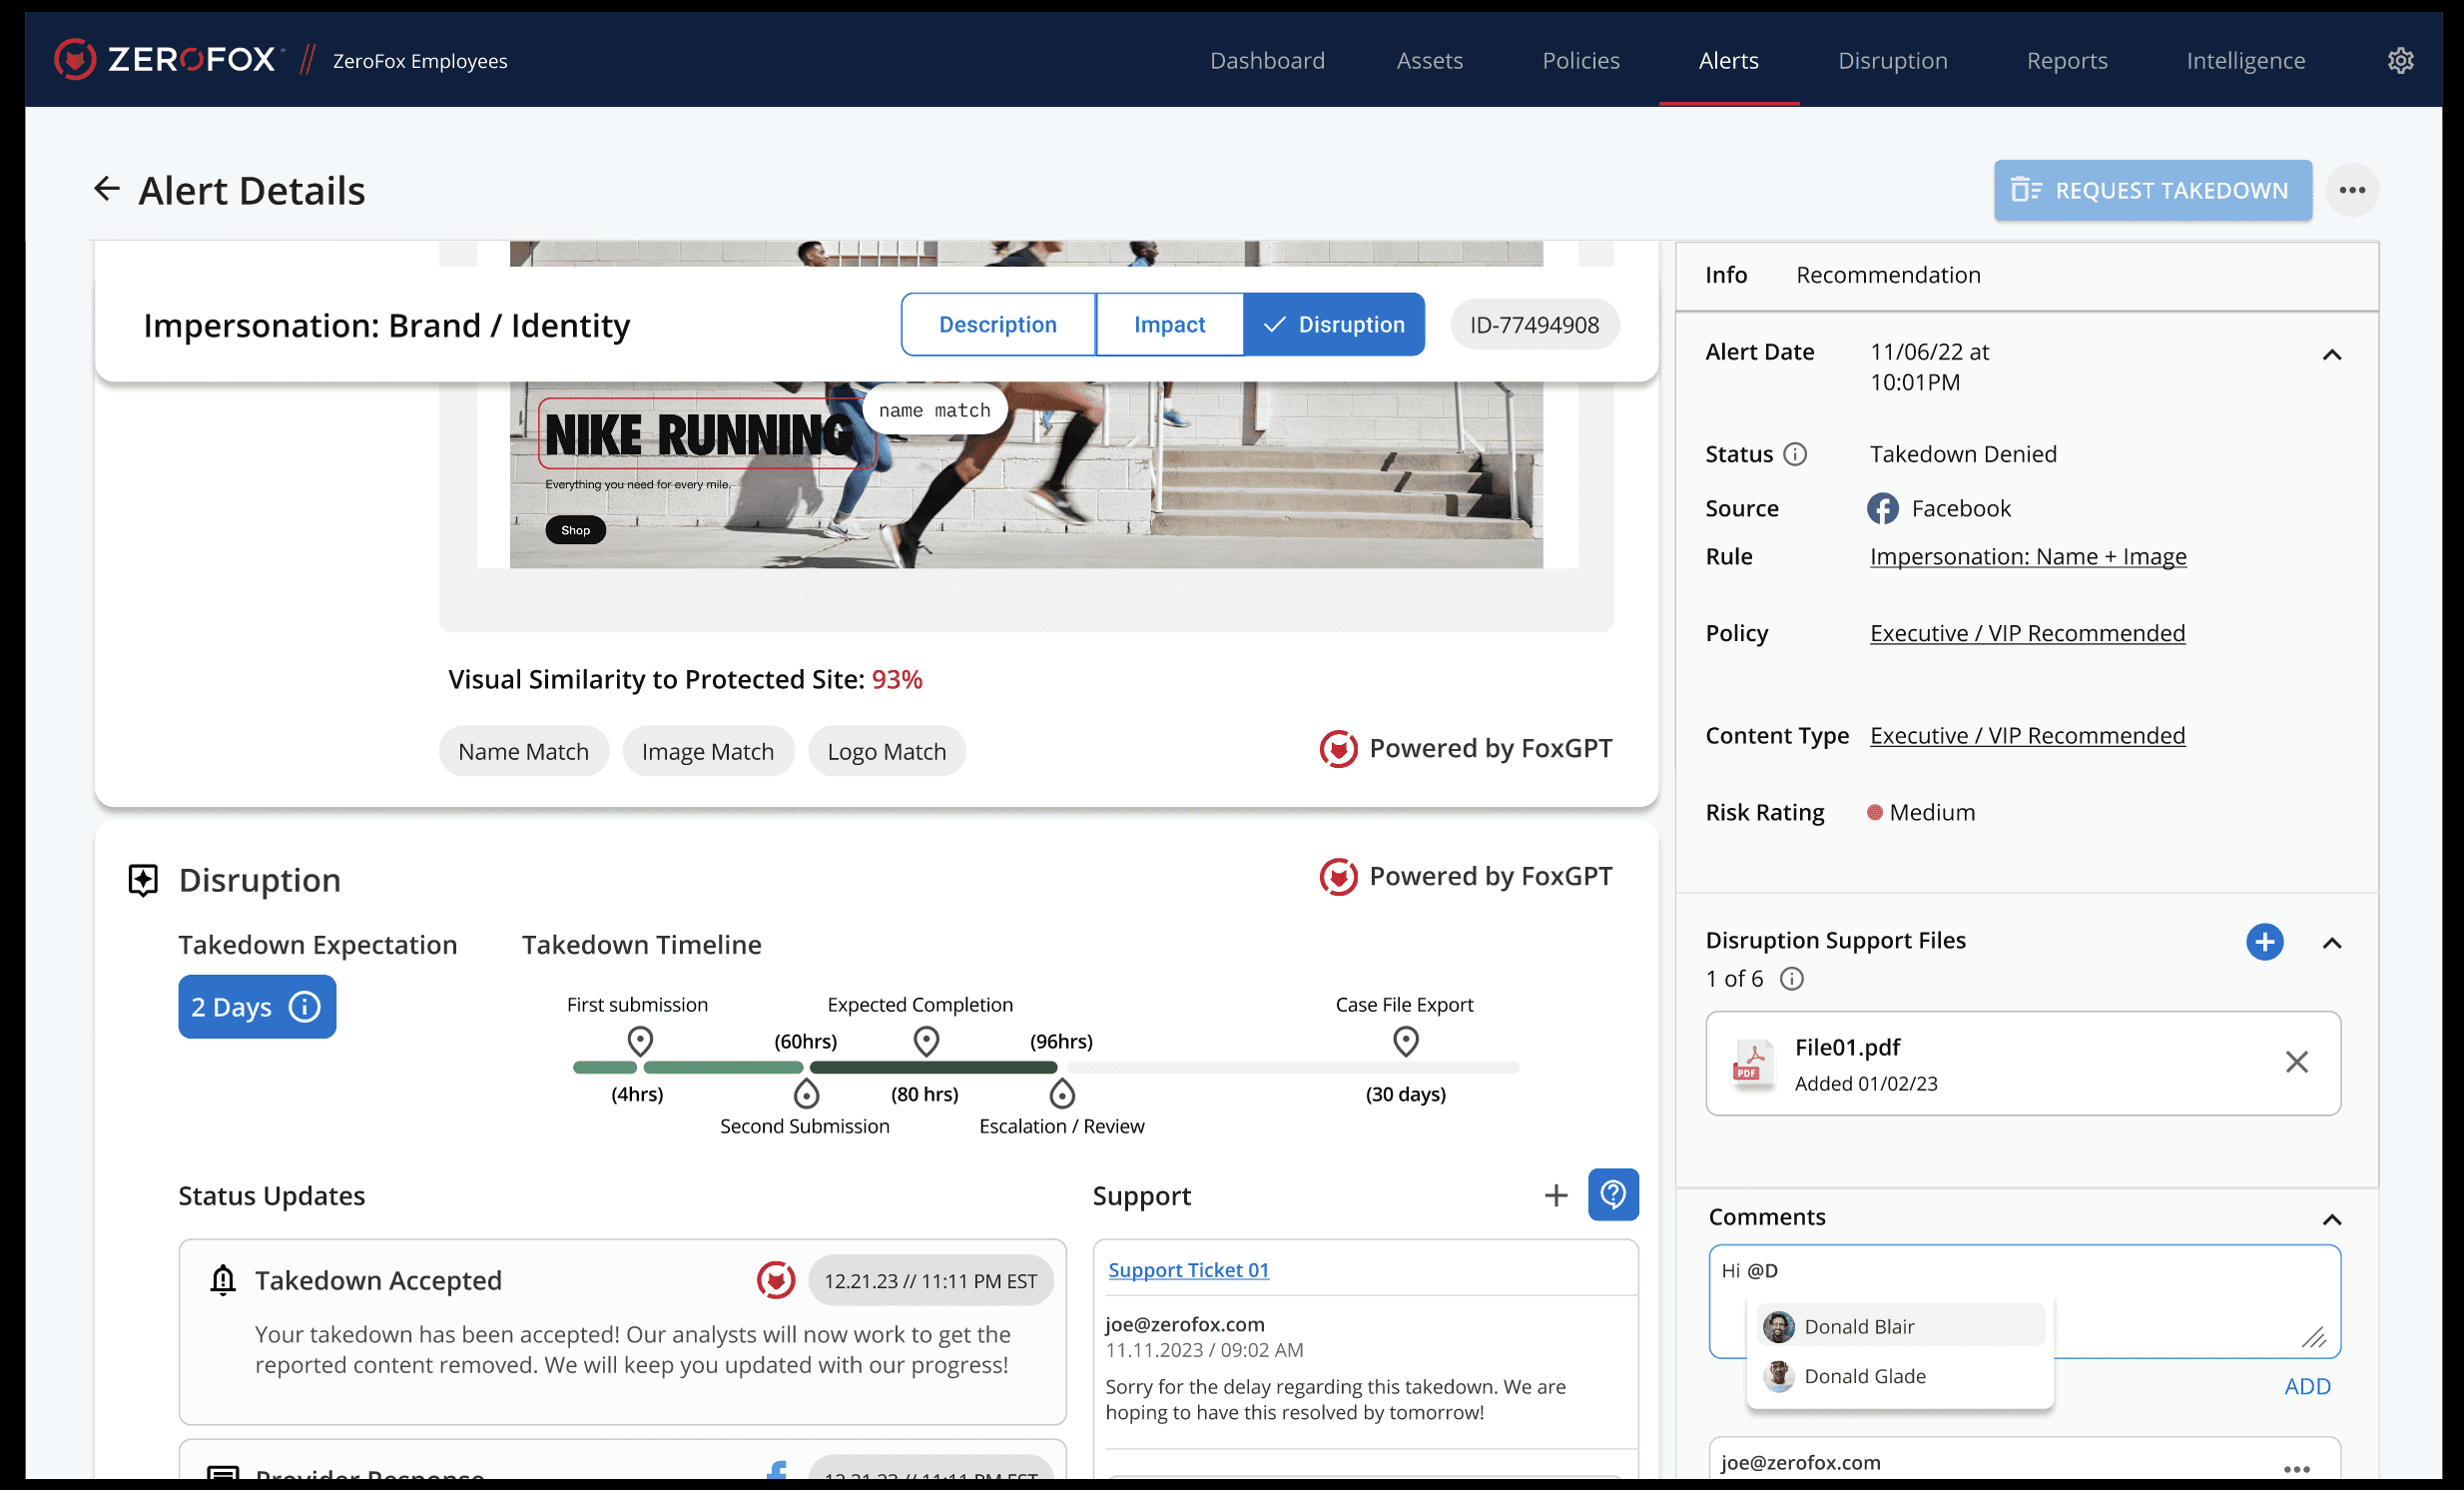Open the settings gear in top navigation

point(2400,60)
